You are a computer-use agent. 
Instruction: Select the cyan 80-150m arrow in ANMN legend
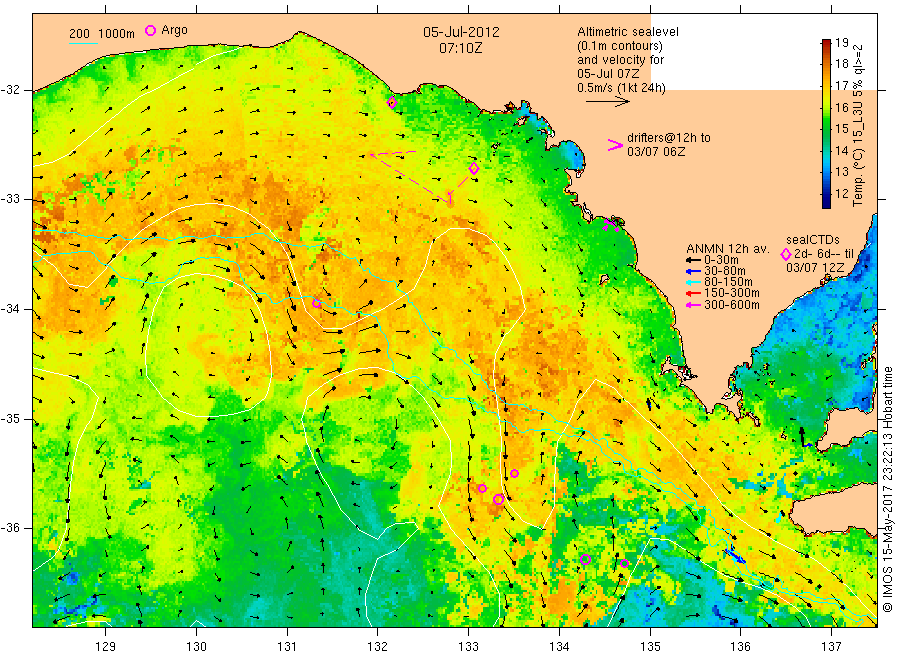tap(693, 282)
